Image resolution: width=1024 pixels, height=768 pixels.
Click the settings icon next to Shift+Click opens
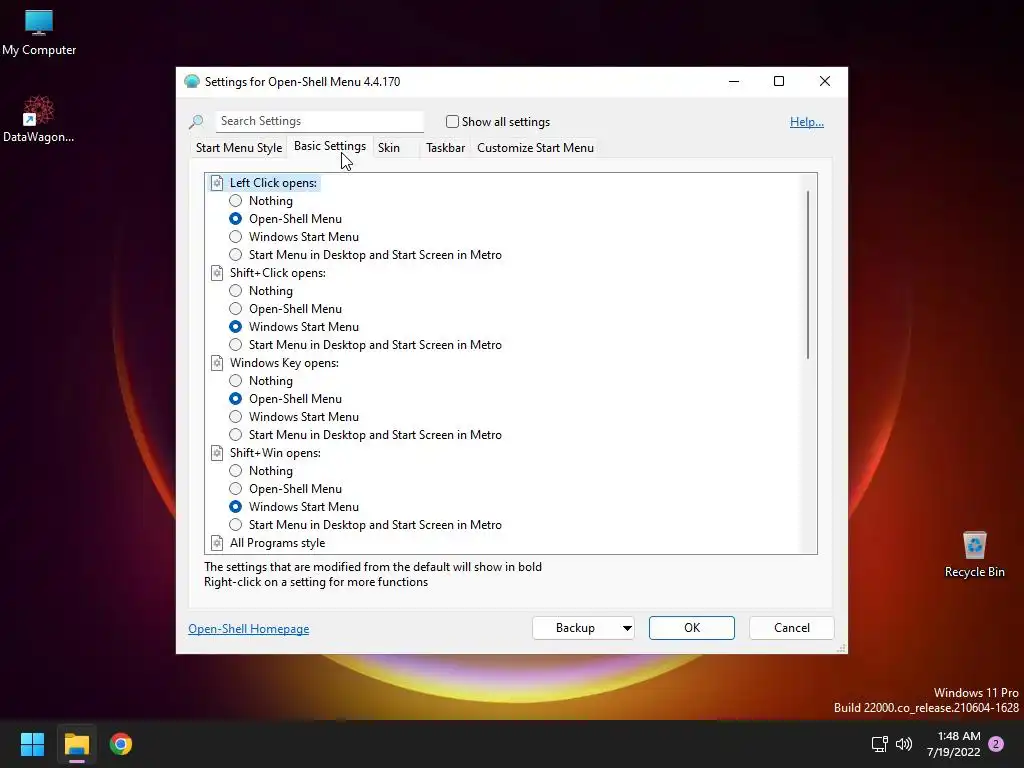point(217,273)
